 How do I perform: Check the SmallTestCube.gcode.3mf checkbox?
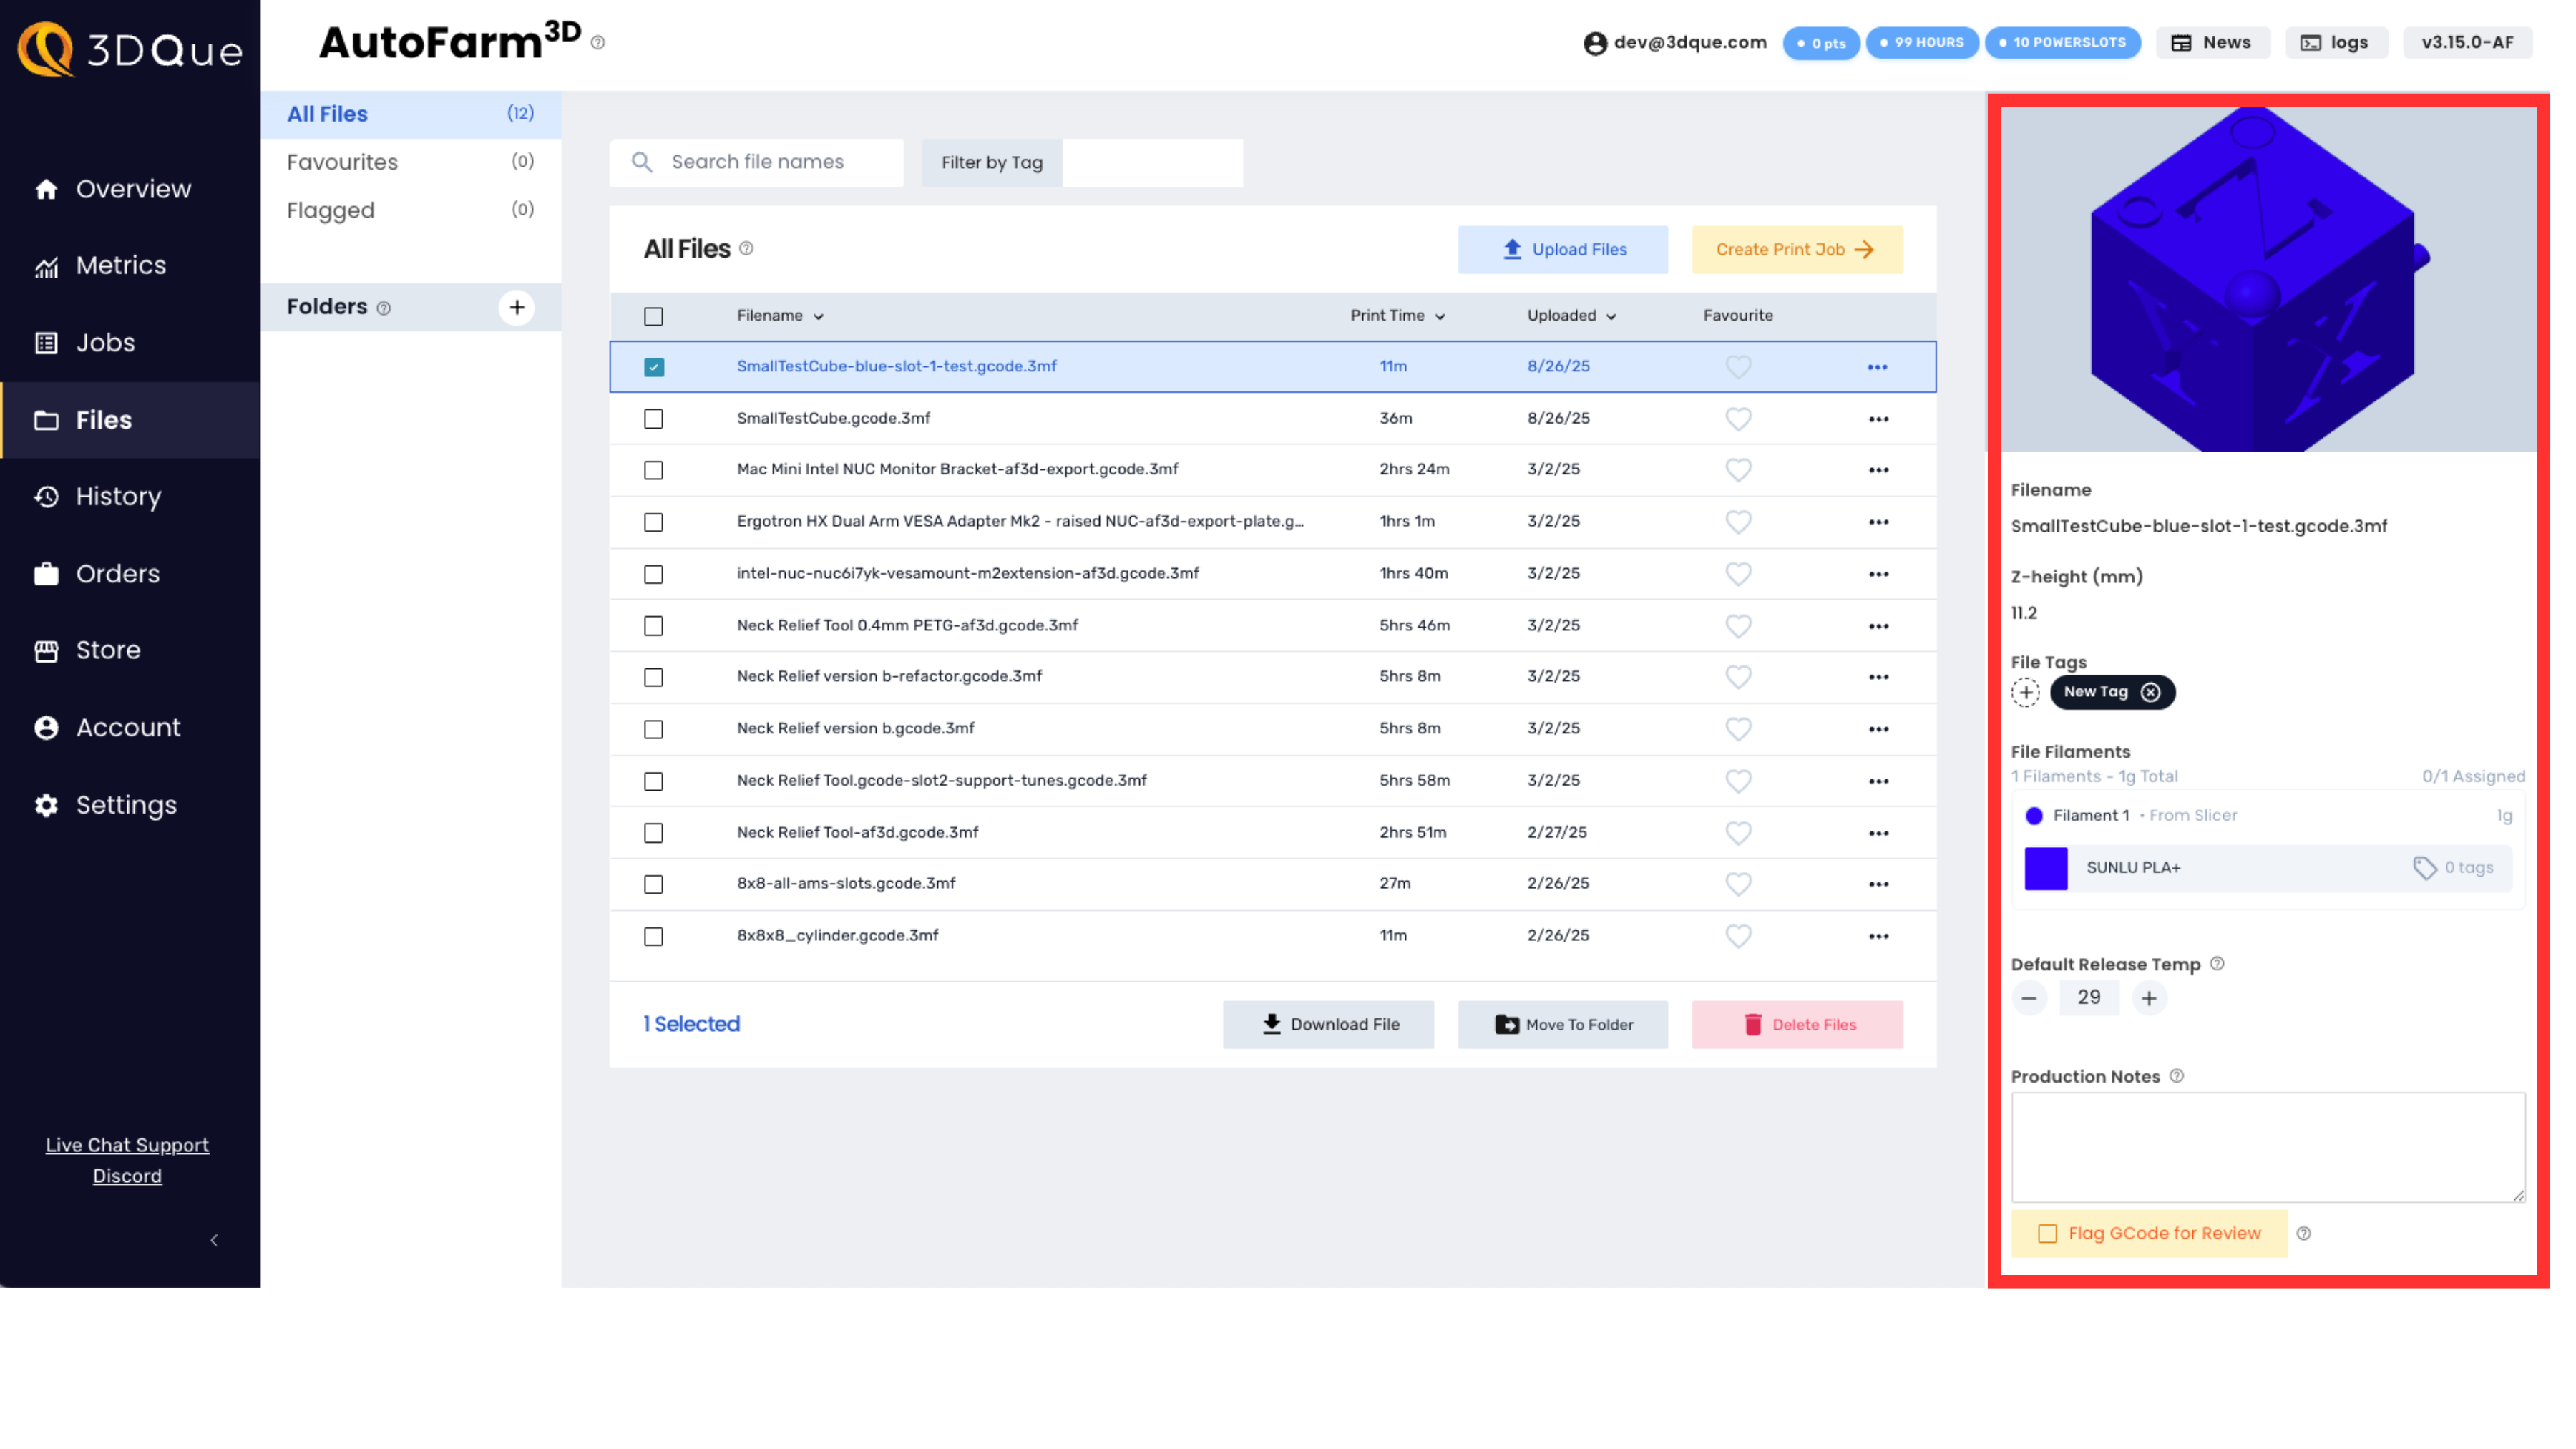[653, 418]
